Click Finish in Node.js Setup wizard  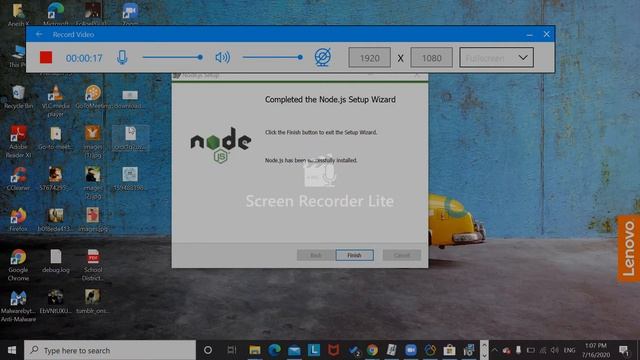pos(354,255)
